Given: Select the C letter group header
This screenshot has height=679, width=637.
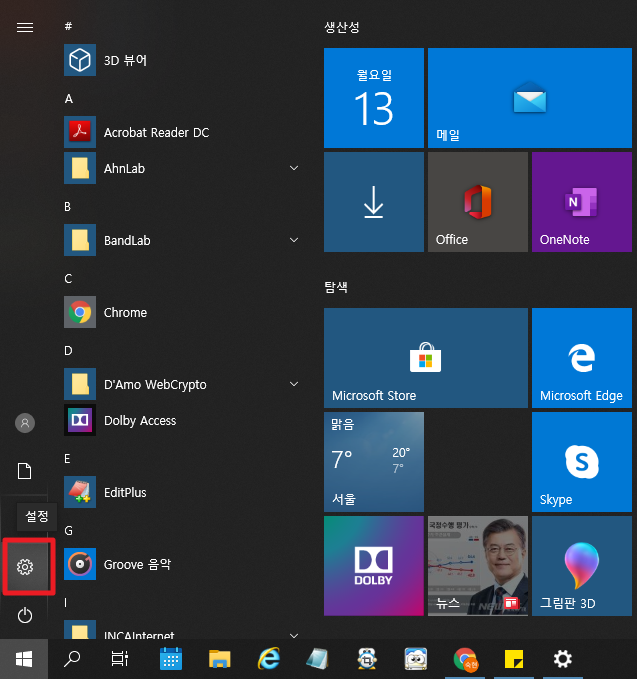Looking at the screenshot, I should pyautogui.click(x=68, y=278).
